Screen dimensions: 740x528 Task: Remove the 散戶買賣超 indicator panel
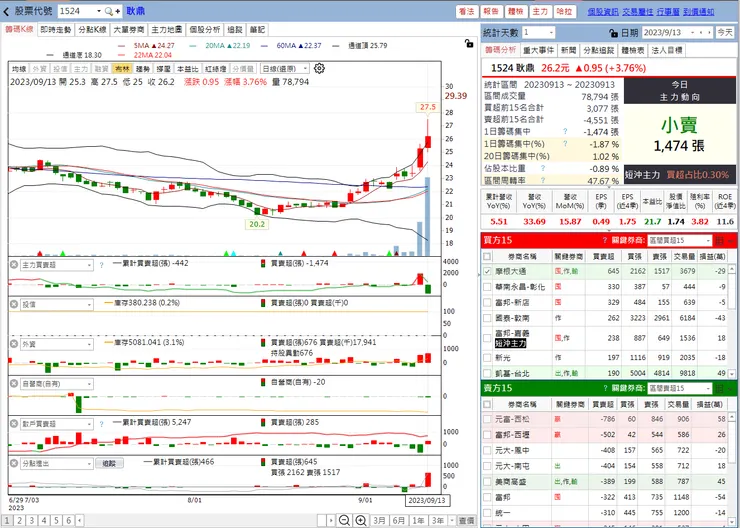14,424
